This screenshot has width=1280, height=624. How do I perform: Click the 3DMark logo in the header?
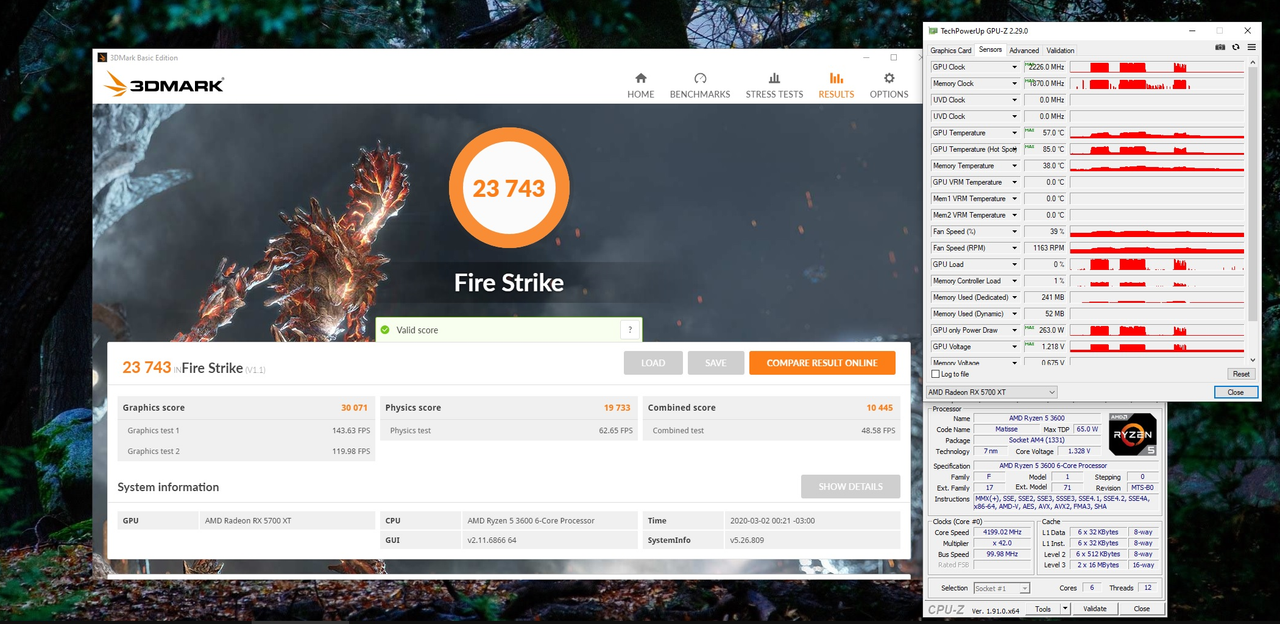point(164,85)
